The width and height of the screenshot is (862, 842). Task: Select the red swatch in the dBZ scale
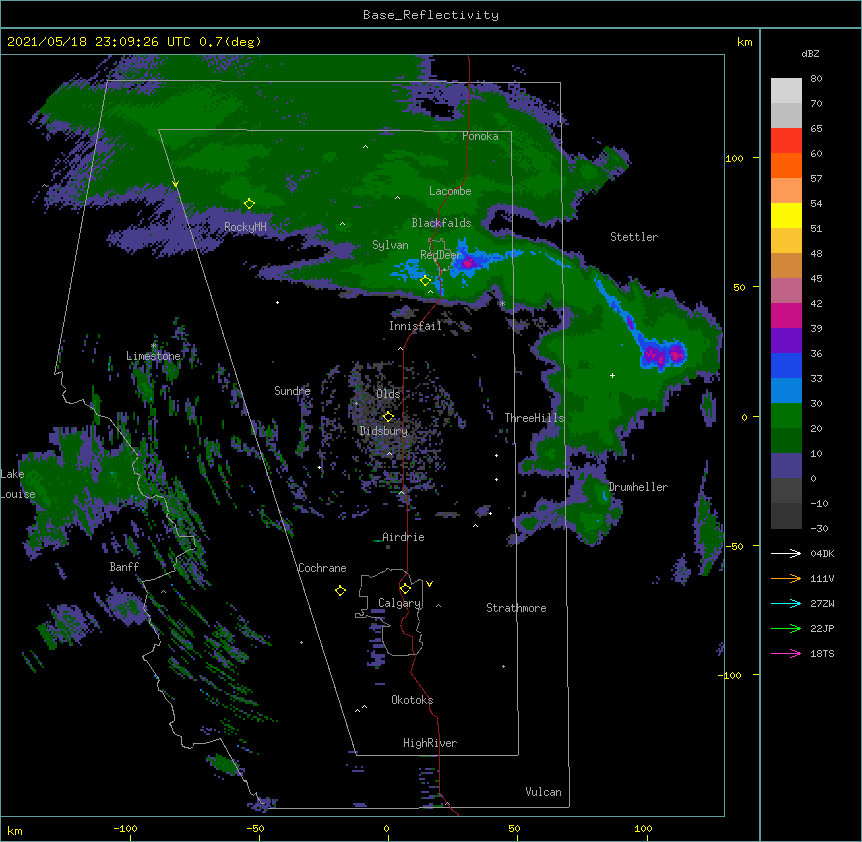(x=786, y=141)
